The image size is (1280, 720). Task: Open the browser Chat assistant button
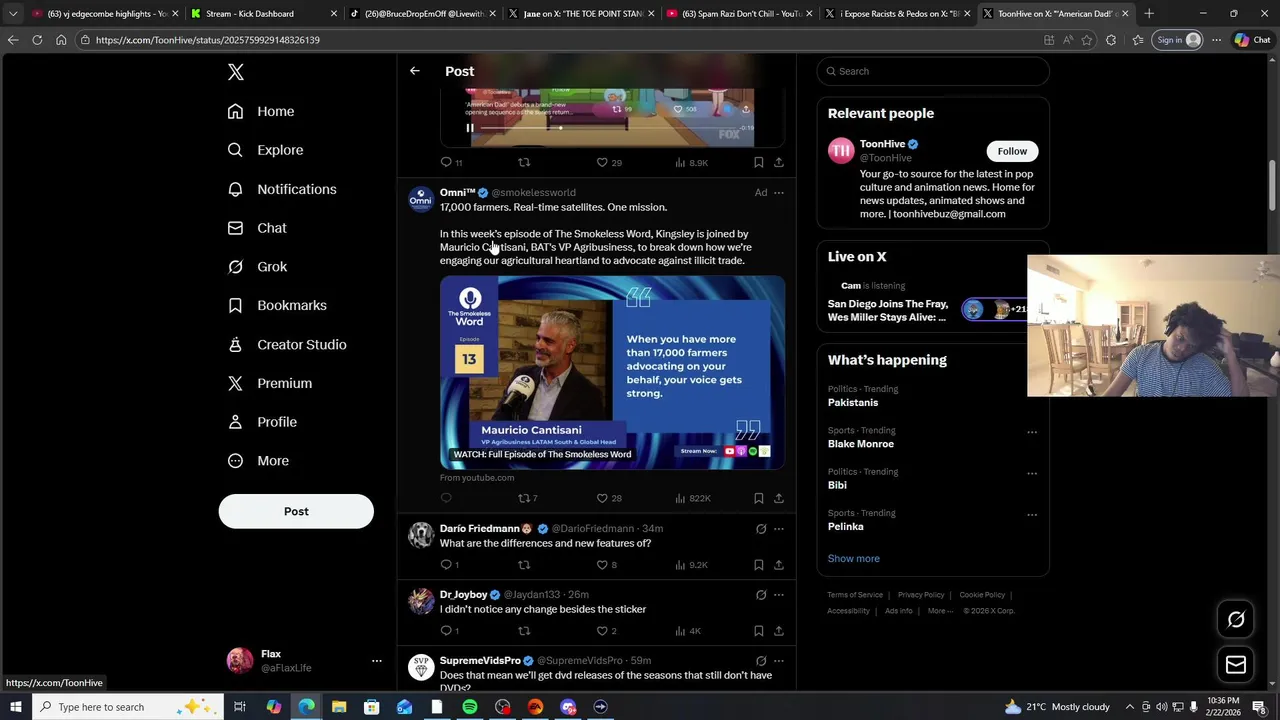(1252, 40)
